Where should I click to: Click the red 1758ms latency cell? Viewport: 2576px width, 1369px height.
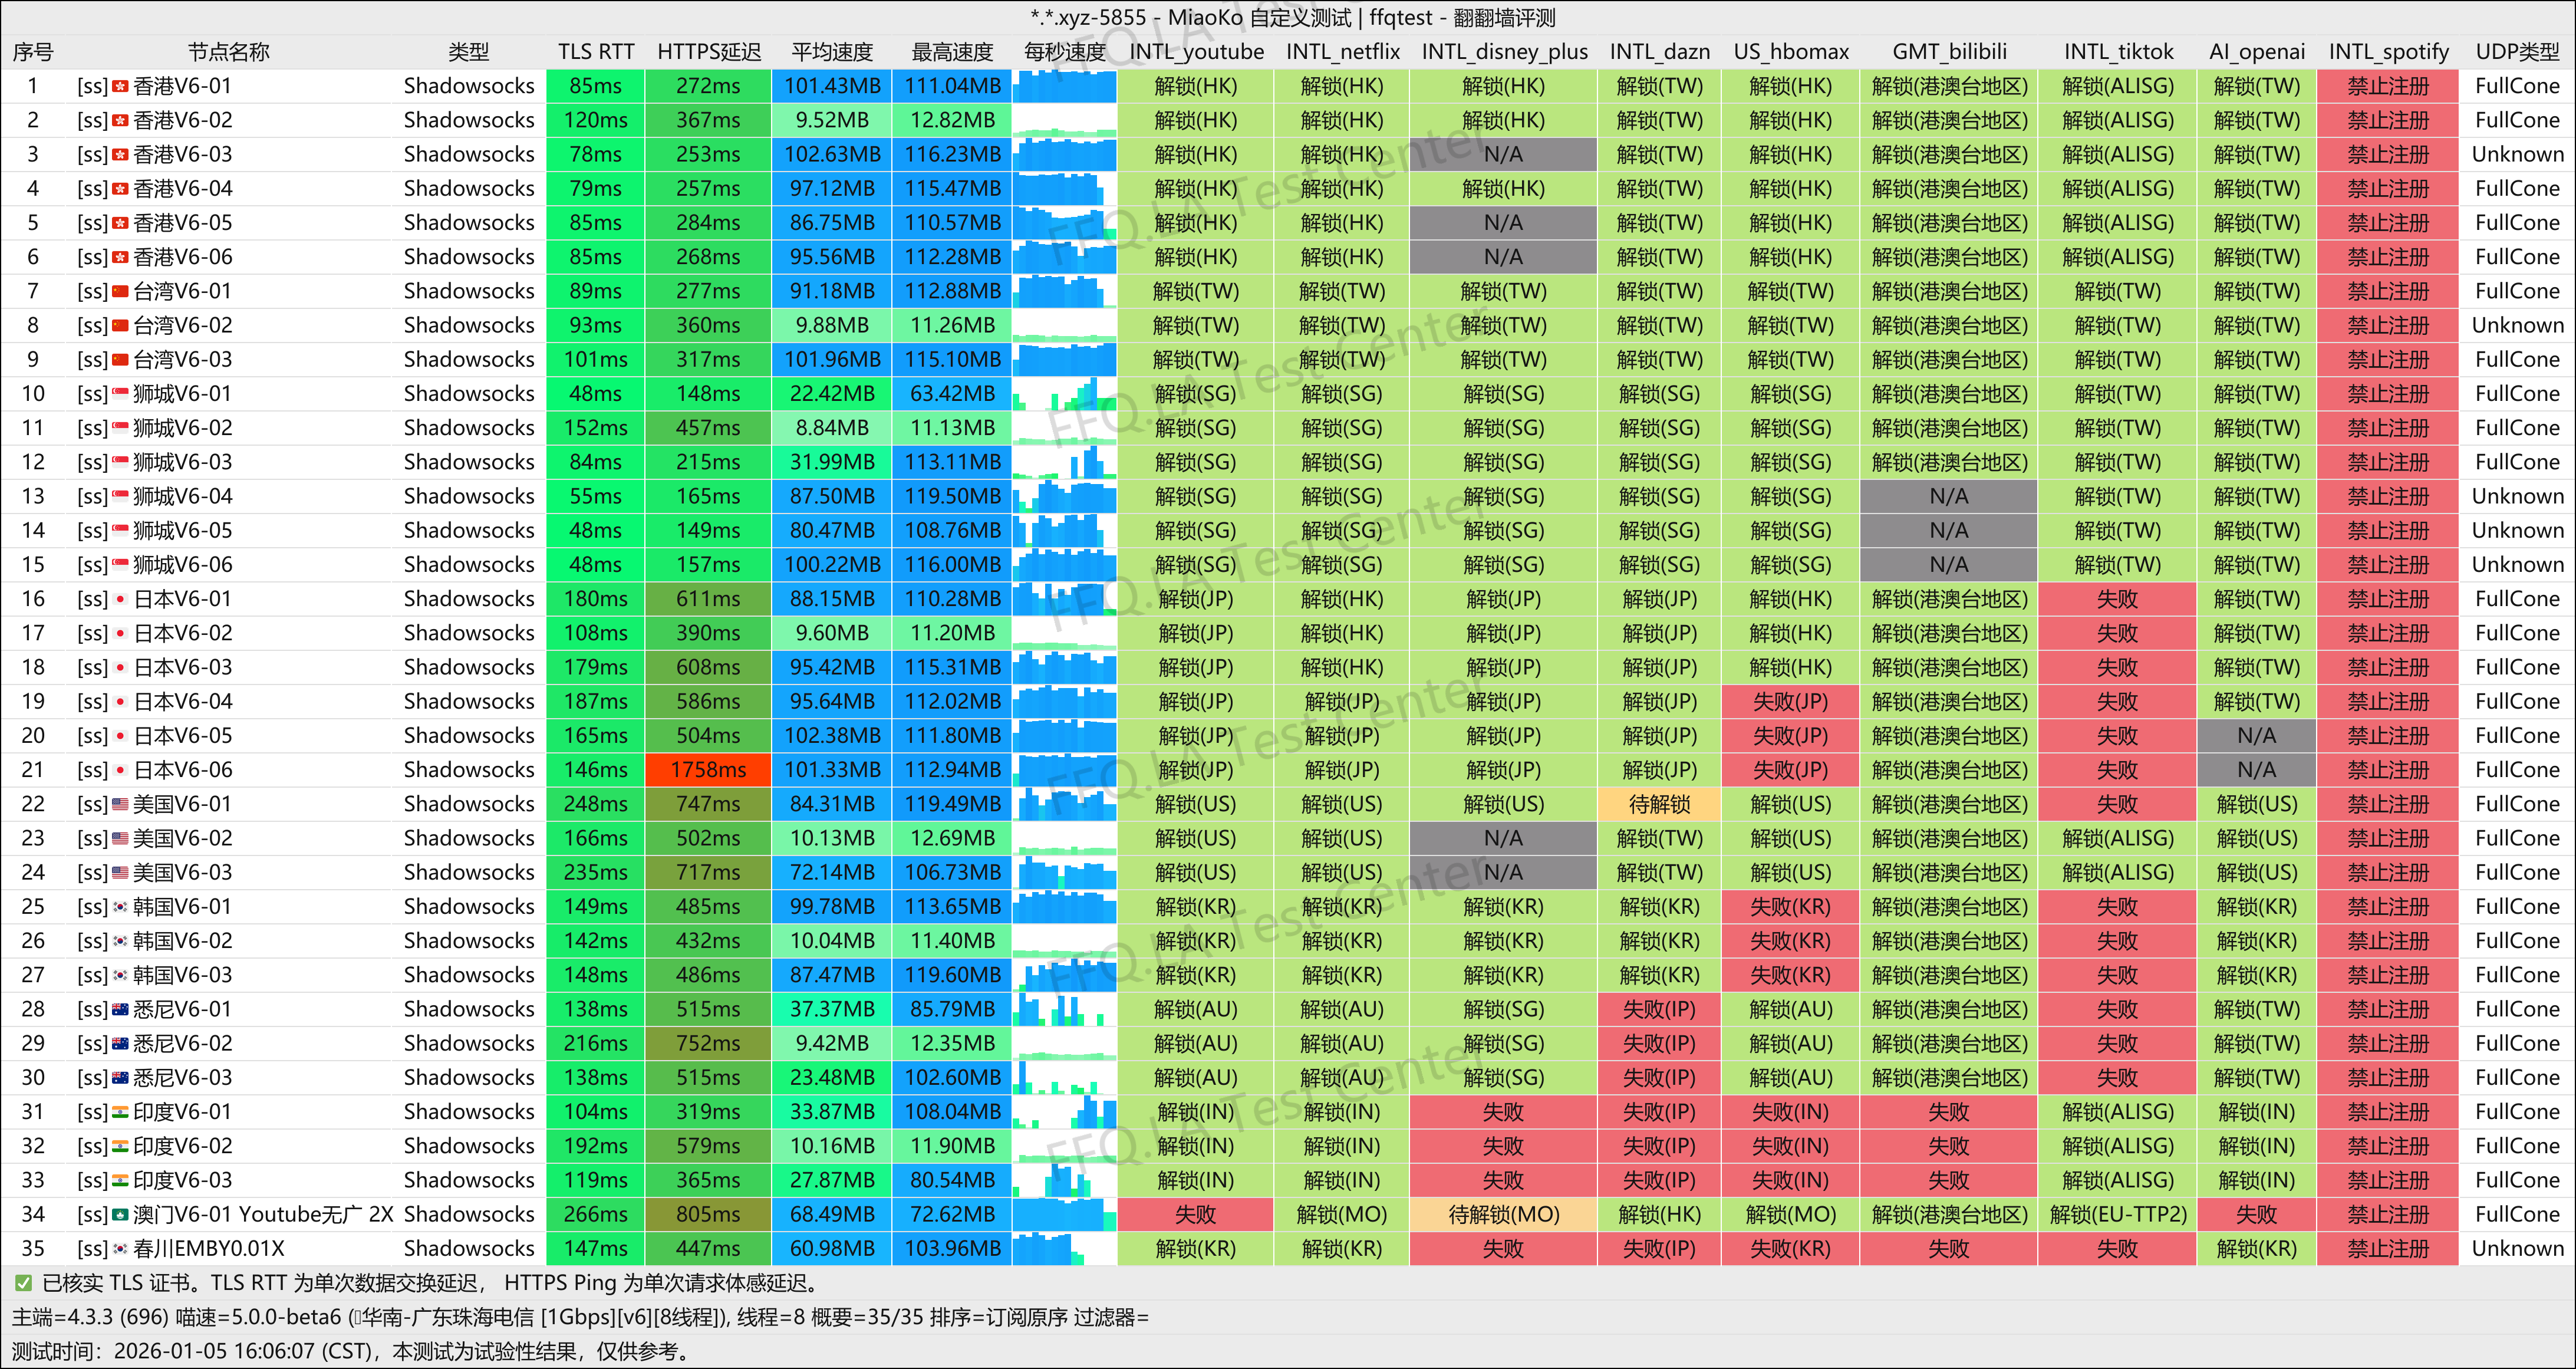708,770
